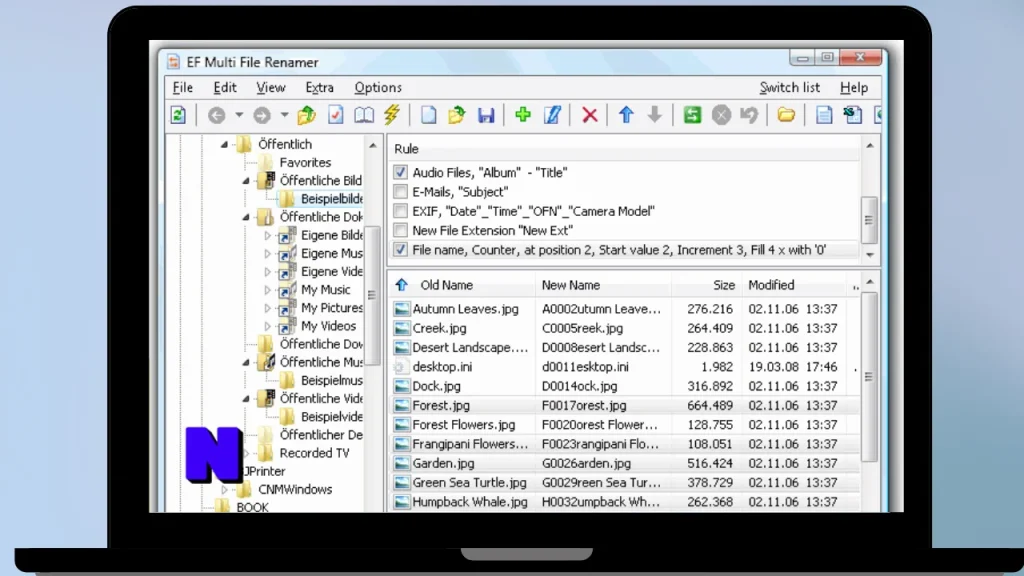Click the yellow lightning bolt icon
This screenshot has height=576, width=1024.
point(392,115)
